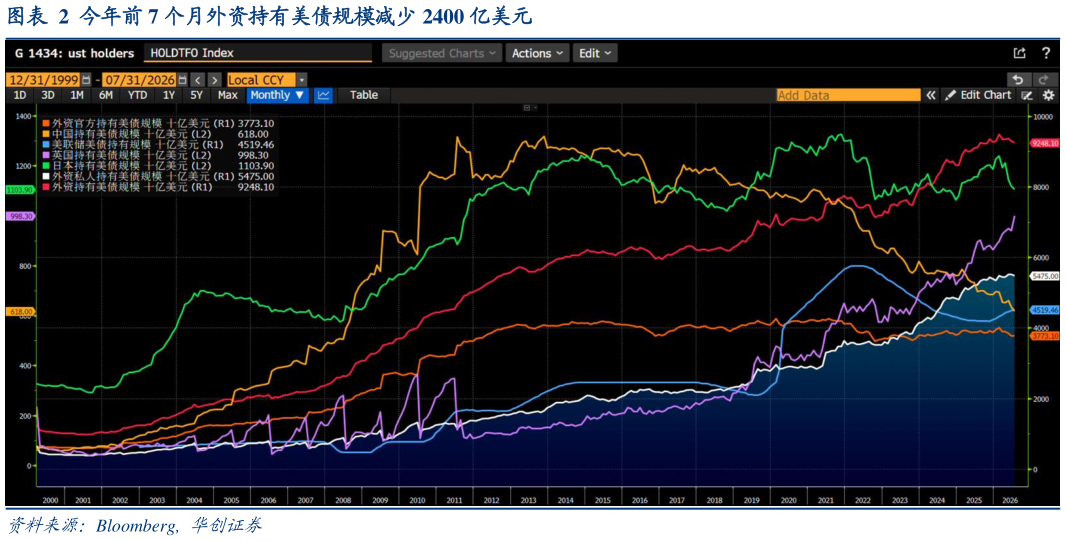This screenshot has width=1066, height=541.
Task: Open the Monthly periodicity dropdown
Action: pyautogui.click(x=278, y=95)
